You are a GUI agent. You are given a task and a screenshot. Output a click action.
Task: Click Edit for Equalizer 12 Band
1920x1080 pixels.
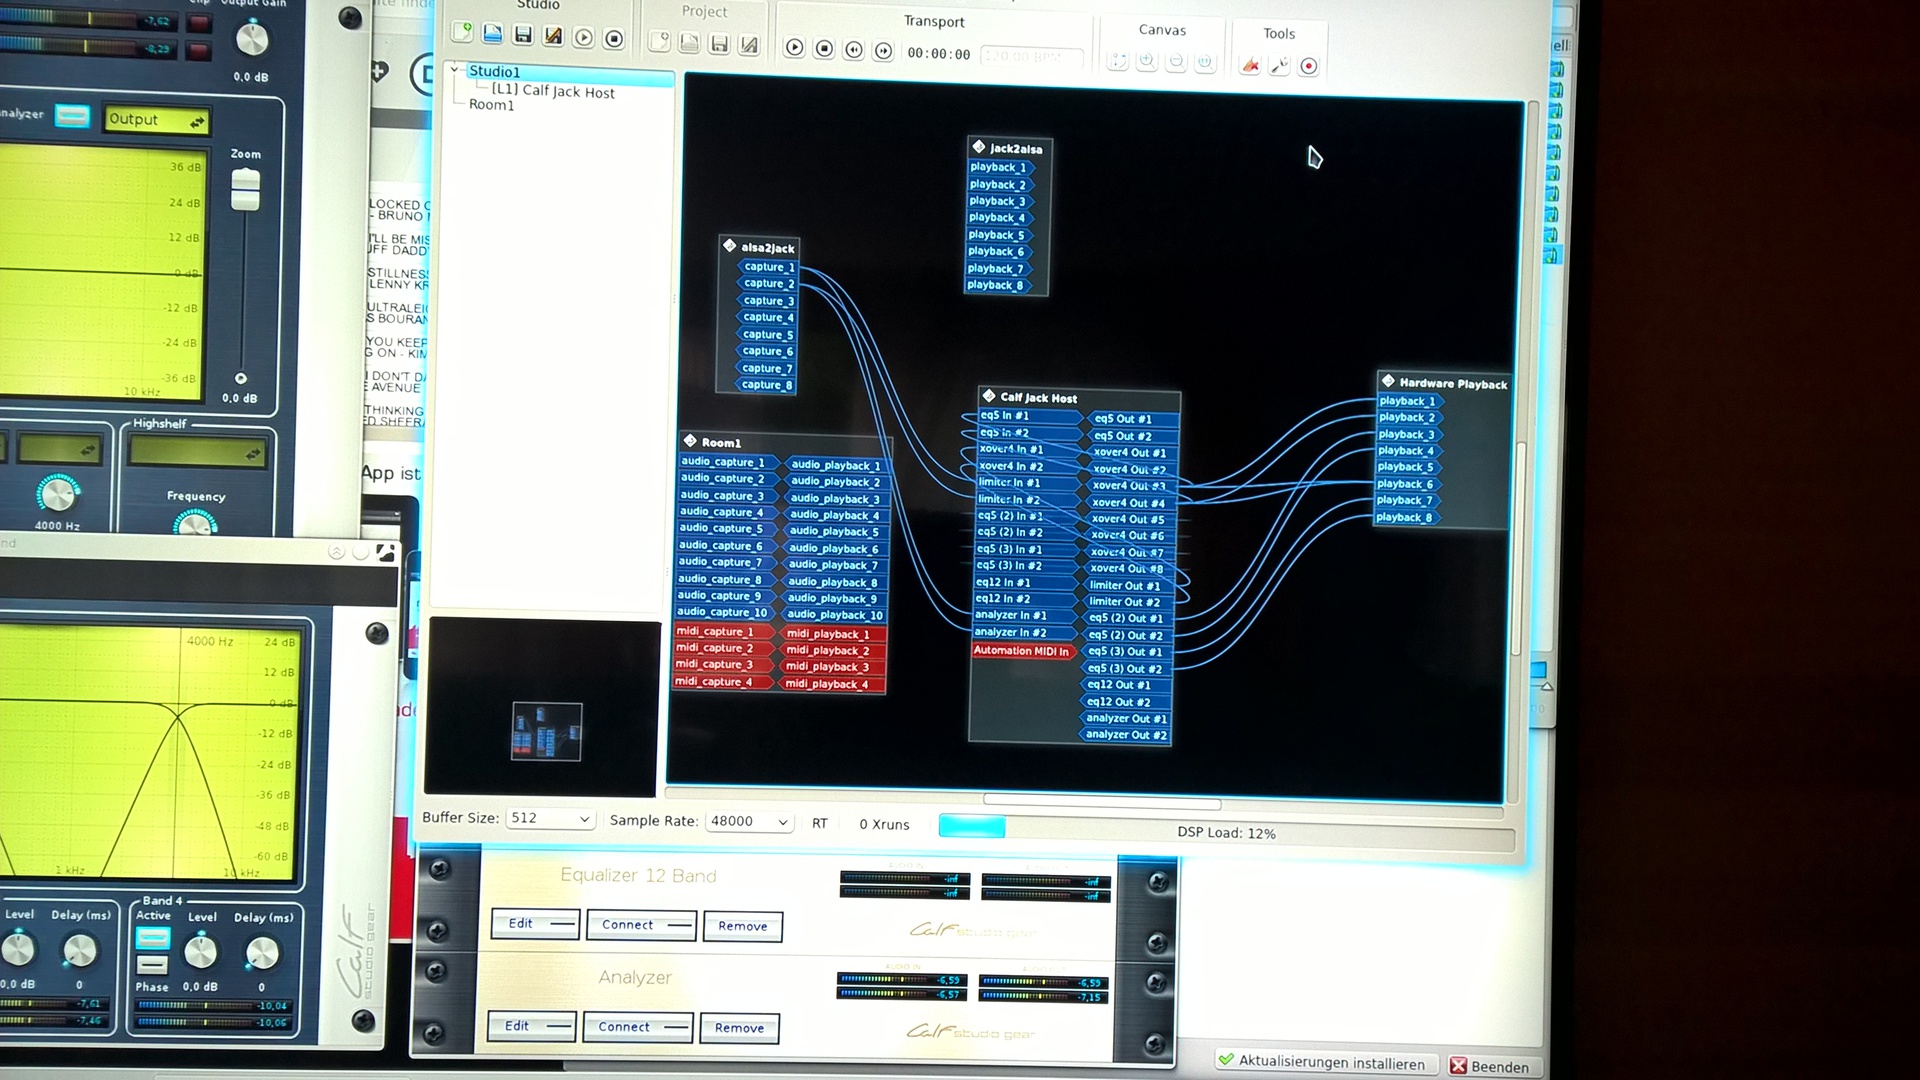[534, 923]
